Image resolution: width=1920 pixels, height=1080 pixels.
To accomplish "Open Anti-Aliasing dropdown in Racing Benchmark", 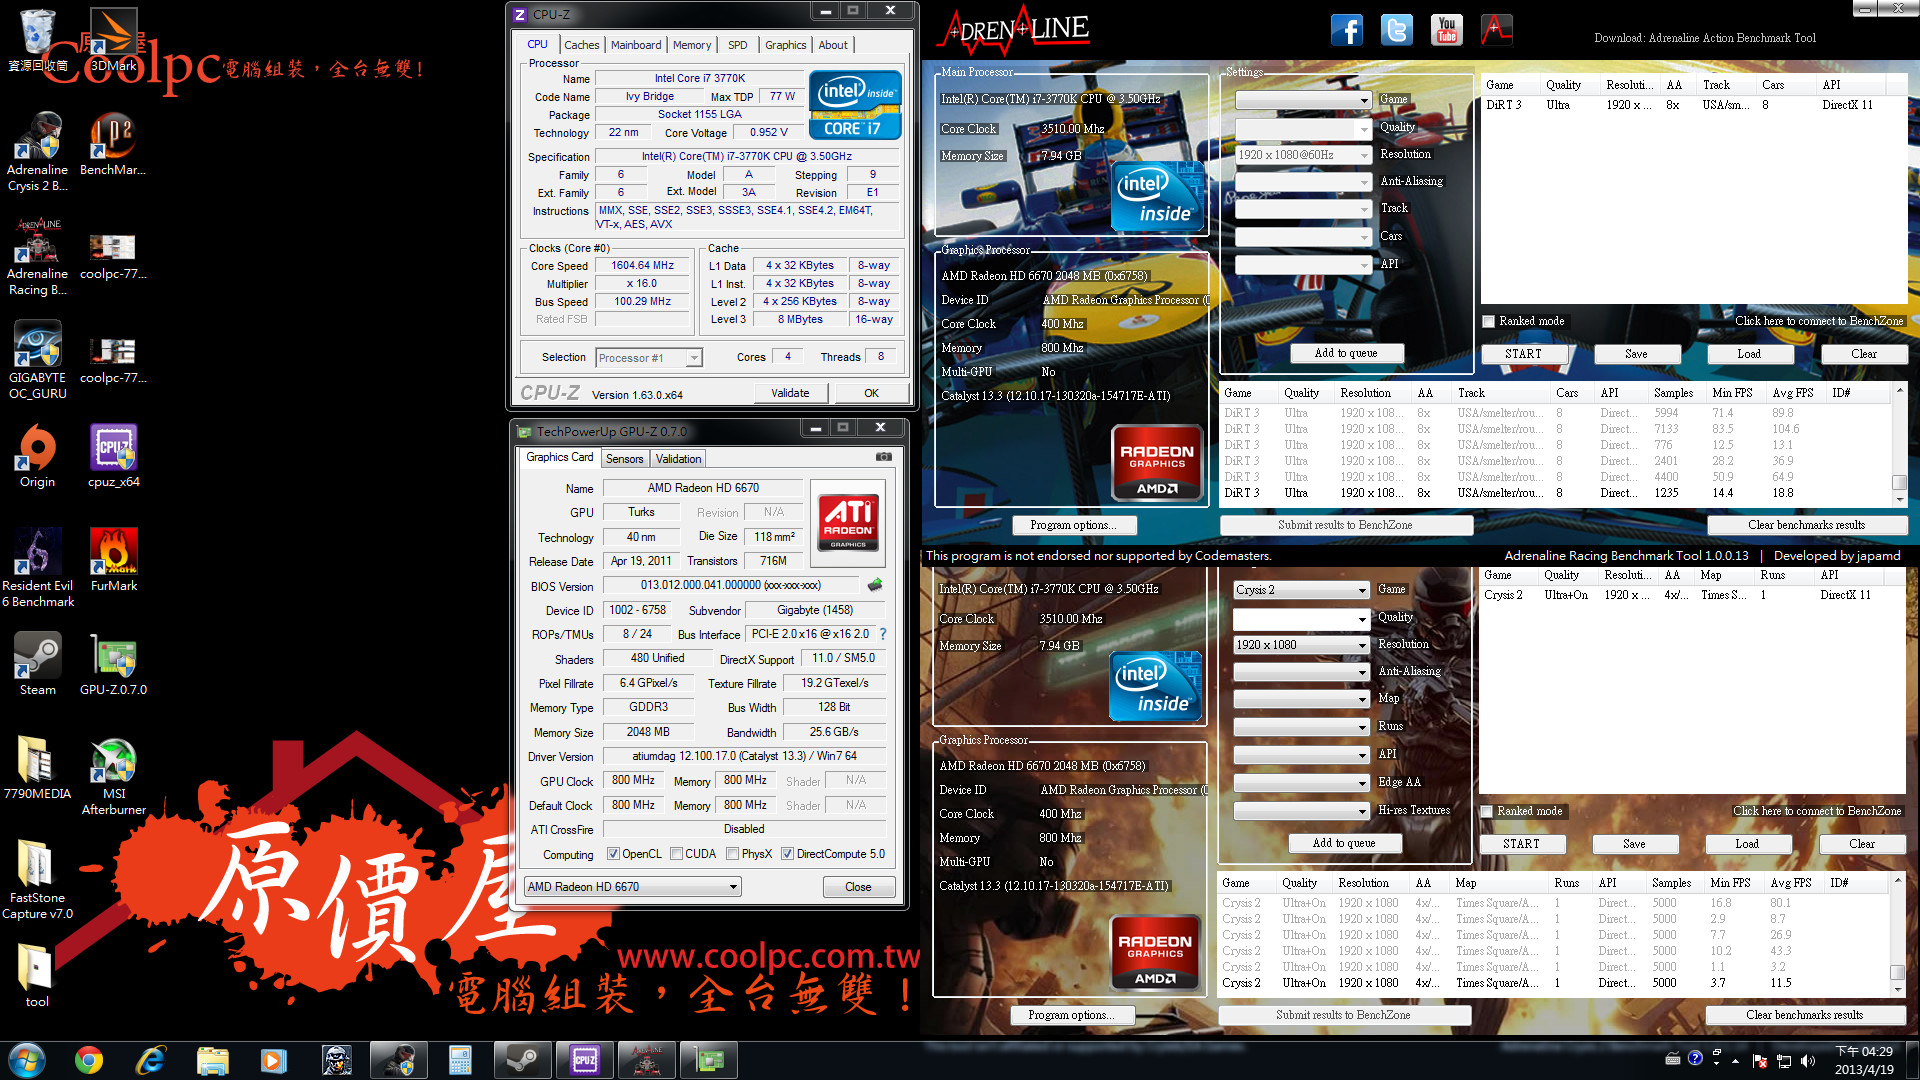I will tap(1303, 182).
